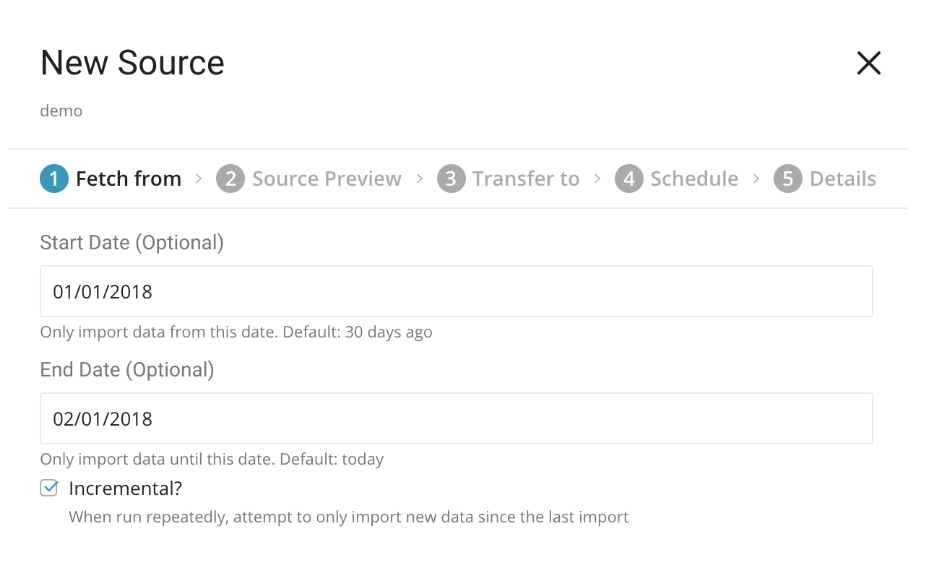The height and width of the screenshot is (570, 932).
Task: Uncheck the Incremental checkbox
Action: click(49, 489)
